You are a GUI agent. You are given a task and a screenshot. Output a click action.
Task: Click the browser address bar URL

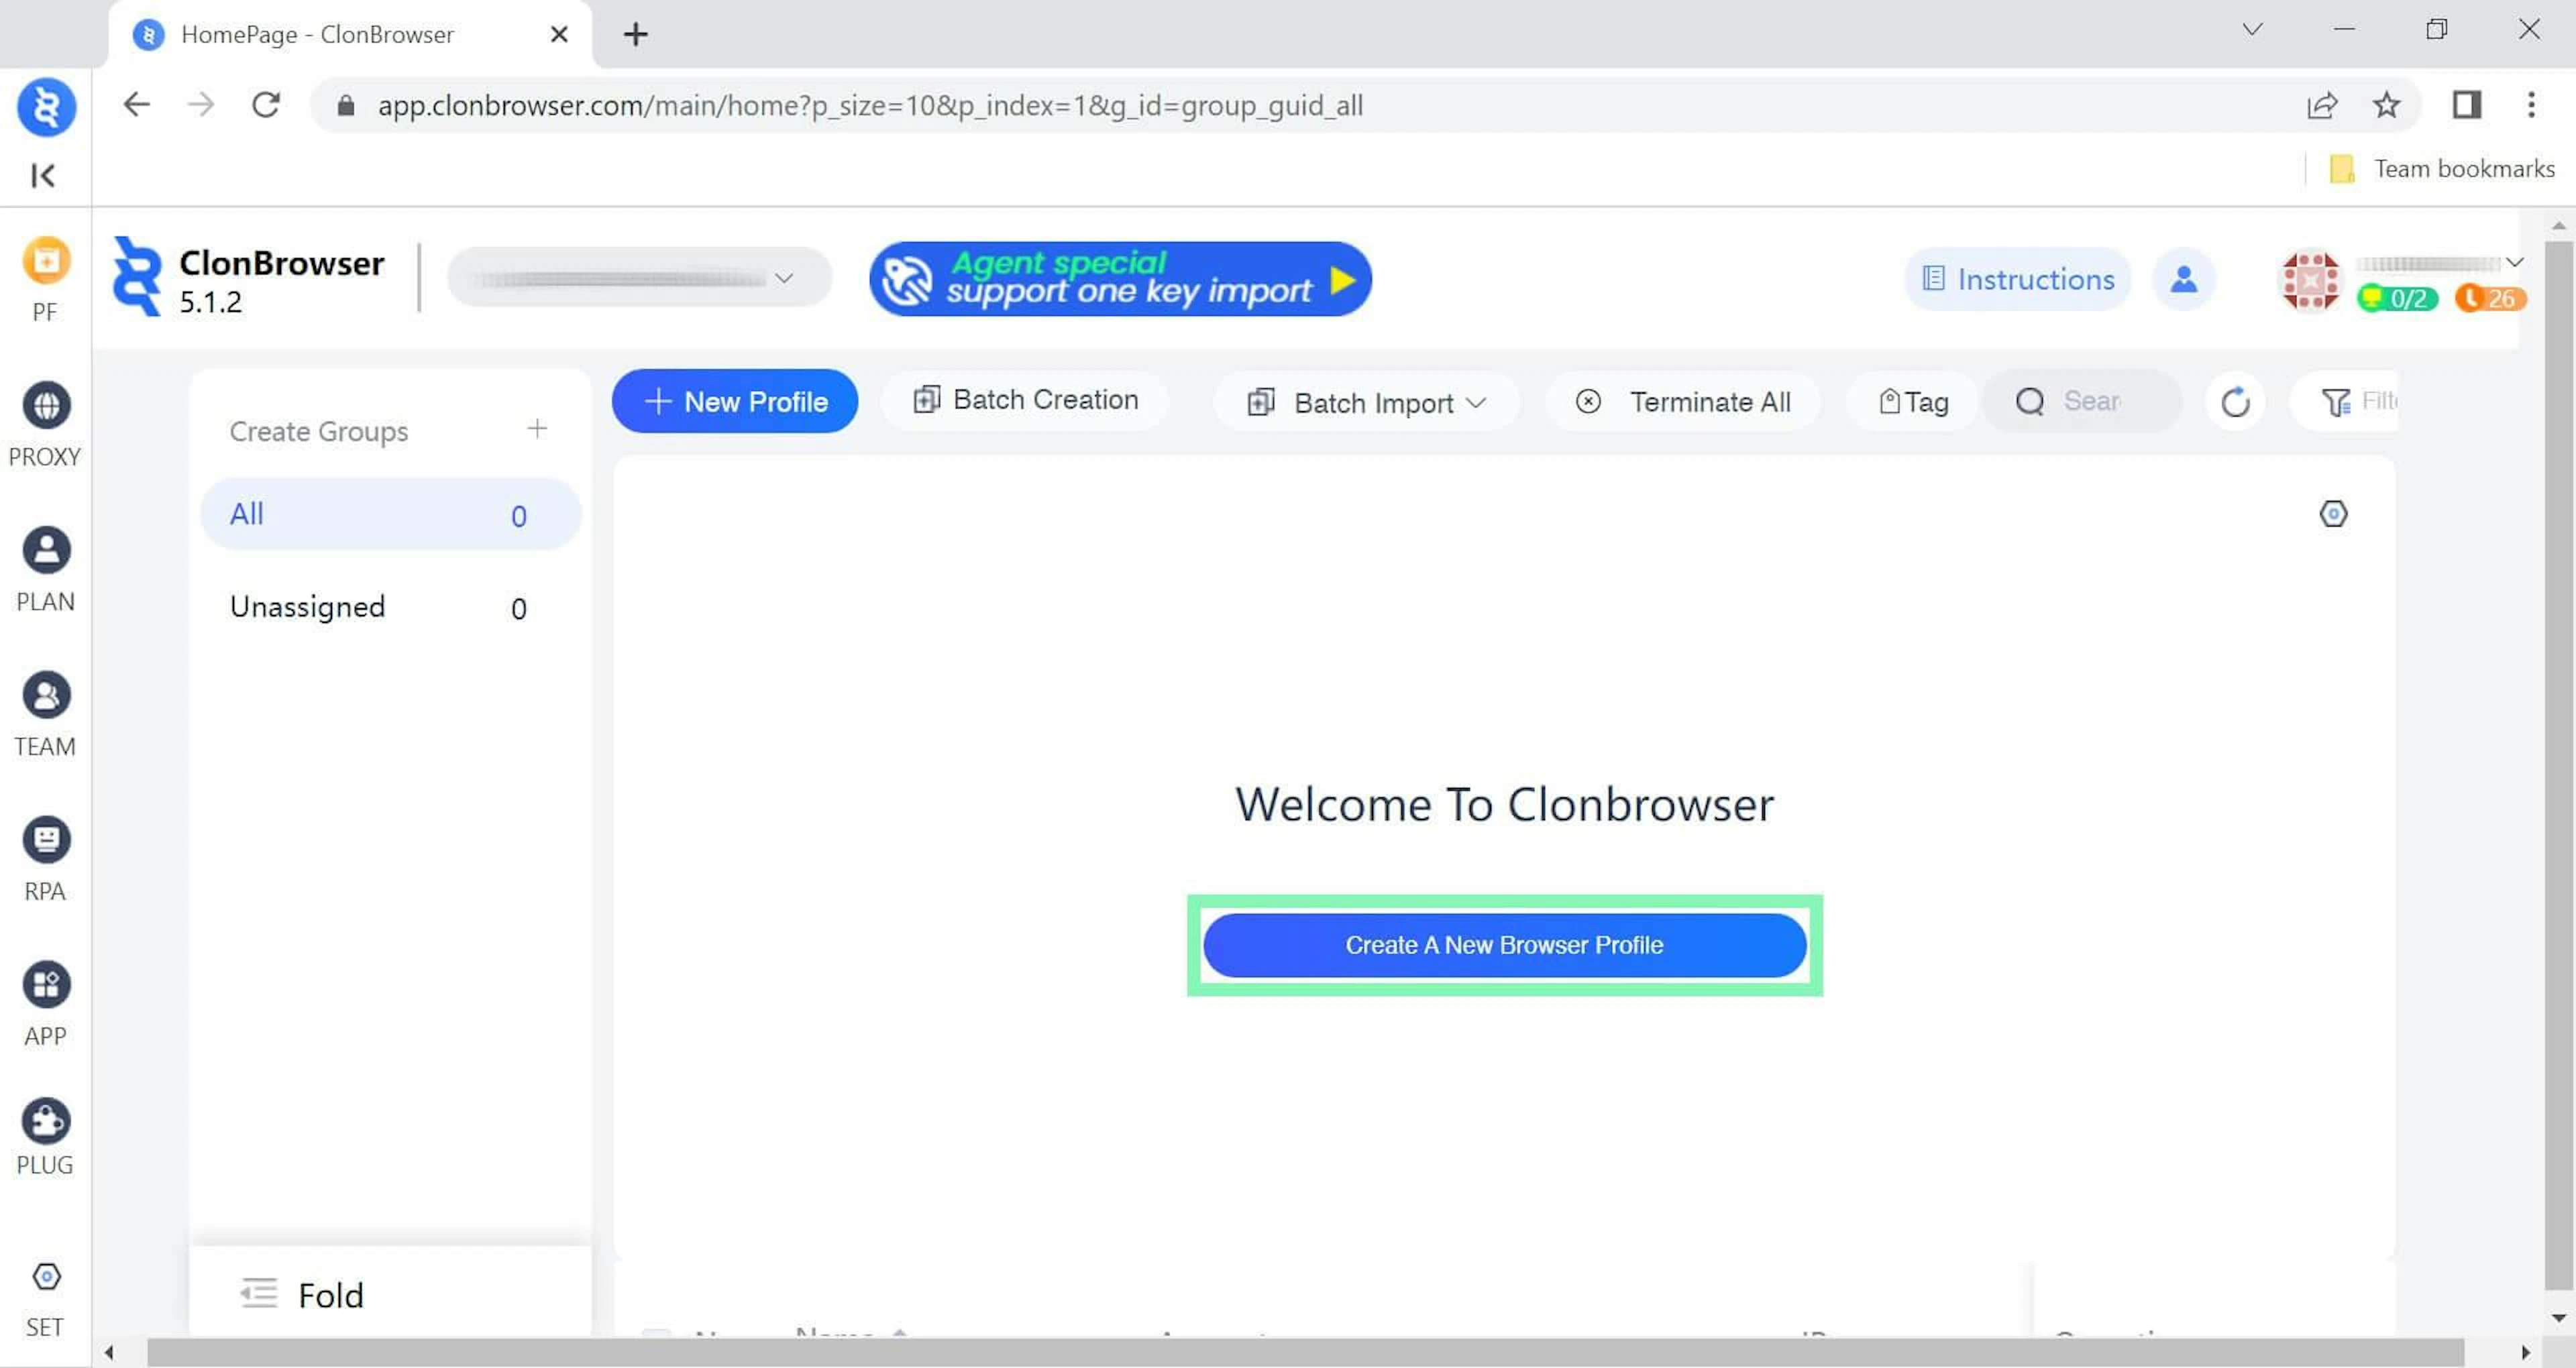click(870, 105)
